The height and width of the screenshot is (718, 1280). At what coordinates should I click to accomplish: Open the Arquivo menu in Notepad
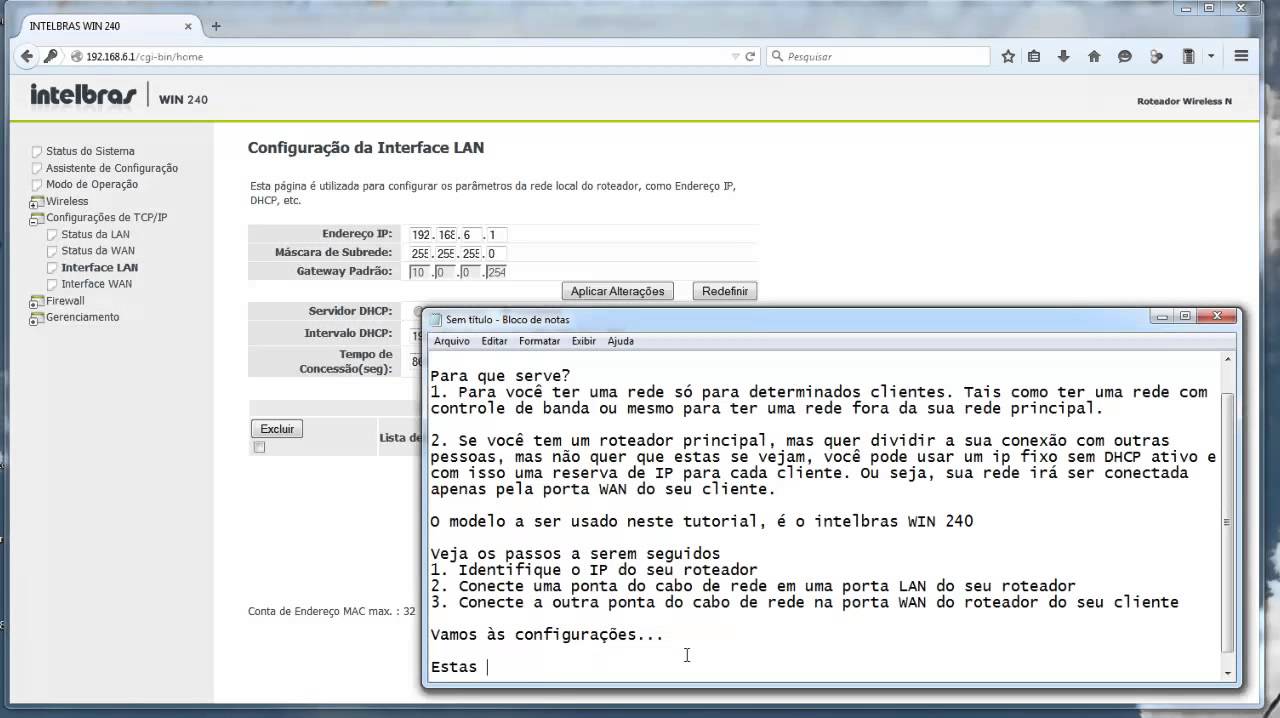click(451, 341)
